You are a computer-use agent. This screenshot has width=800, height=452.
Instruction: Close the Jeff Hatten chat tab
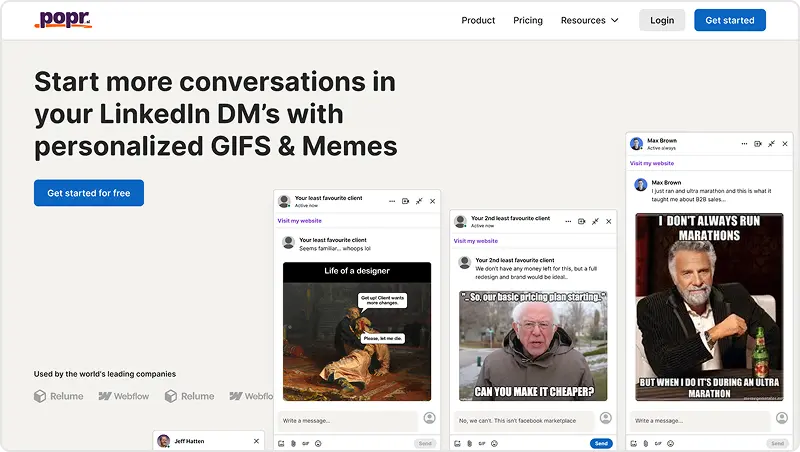pyautogui.click(x=256, y=441)
